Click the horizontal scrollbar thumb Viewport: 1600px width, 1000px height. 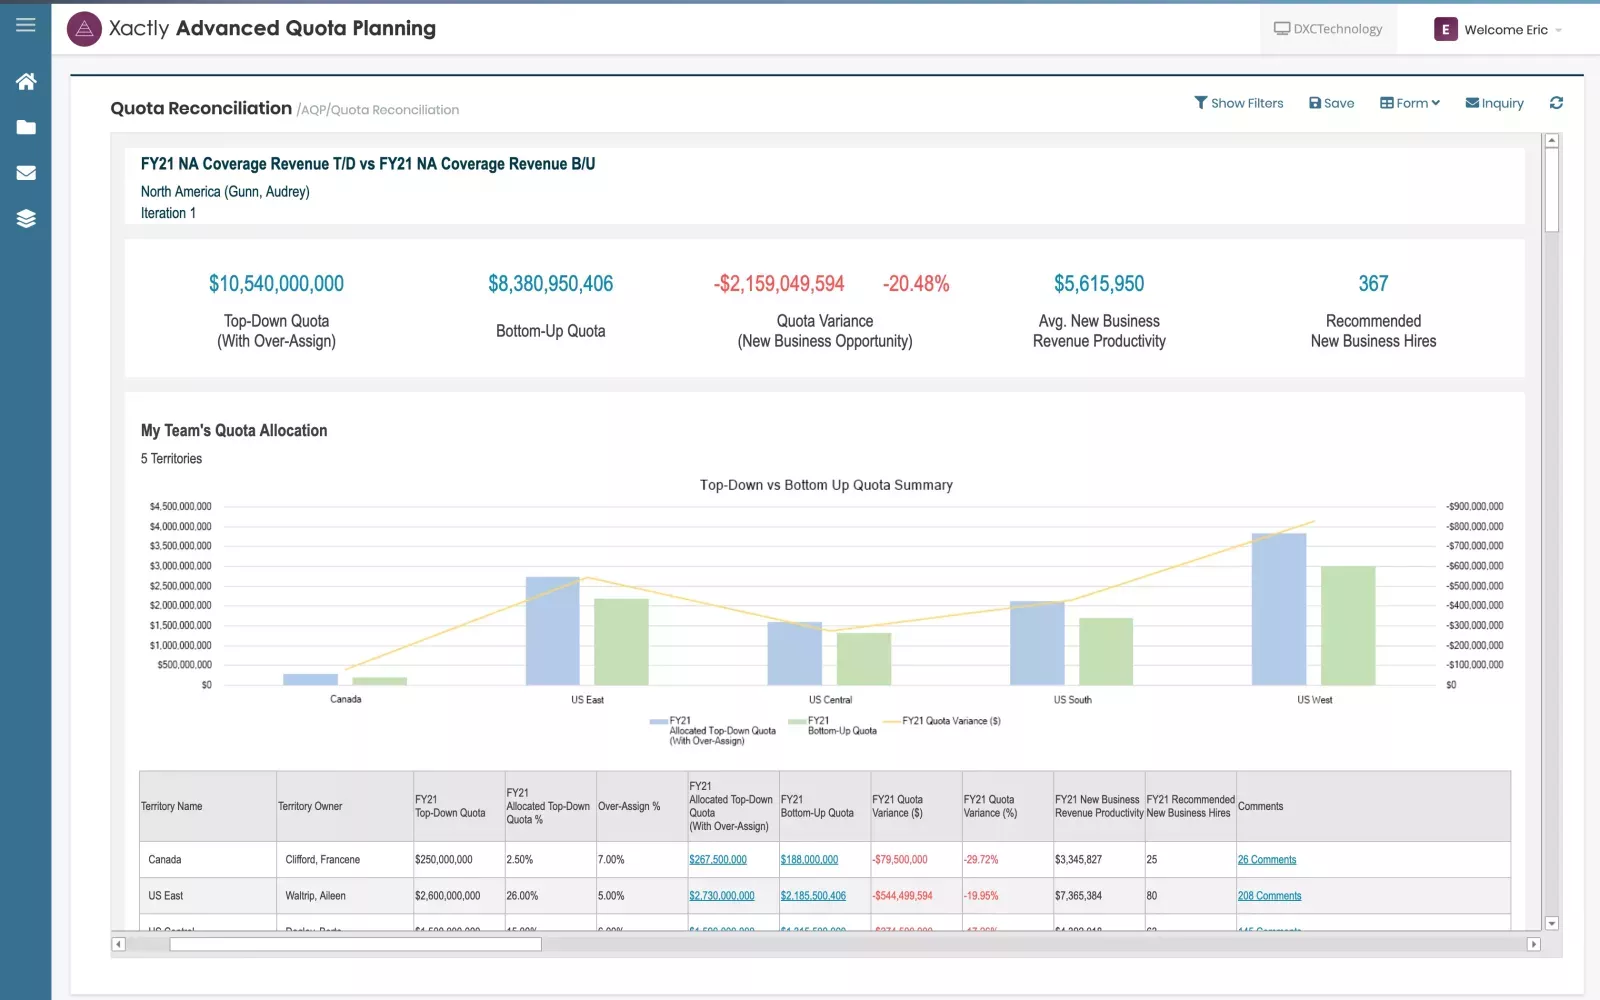click(x=355, y=944)
